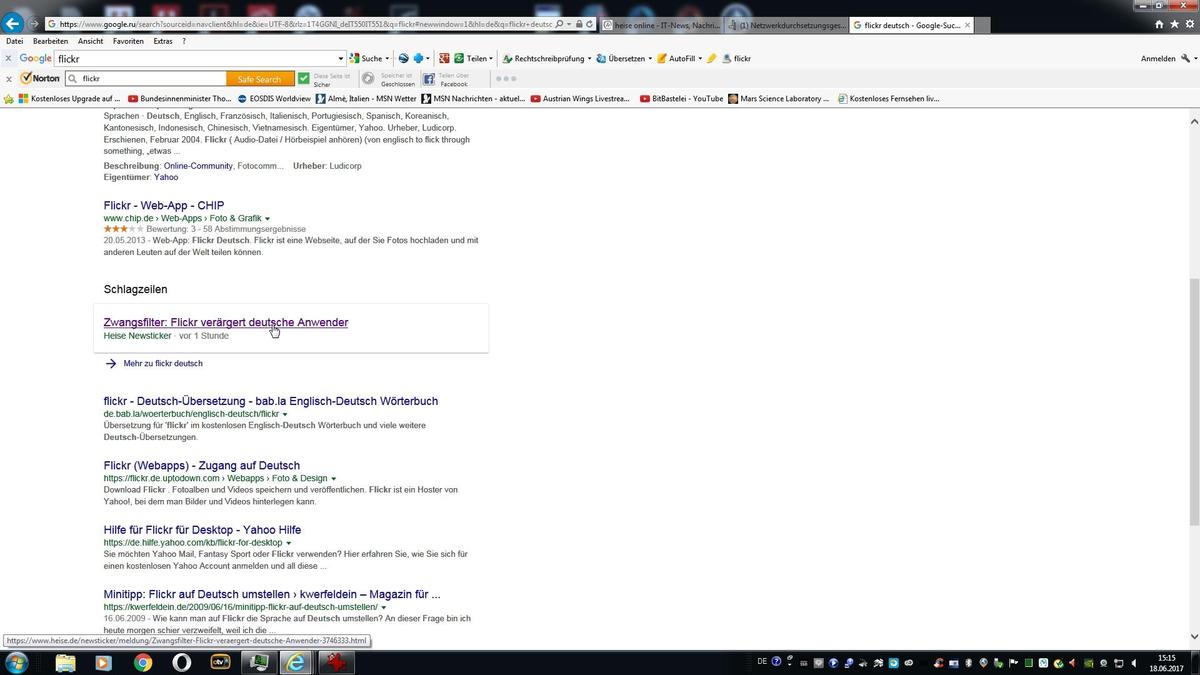
Task: Click the Norton 'Safe Search' button
Action: click(x=260, y=79)
